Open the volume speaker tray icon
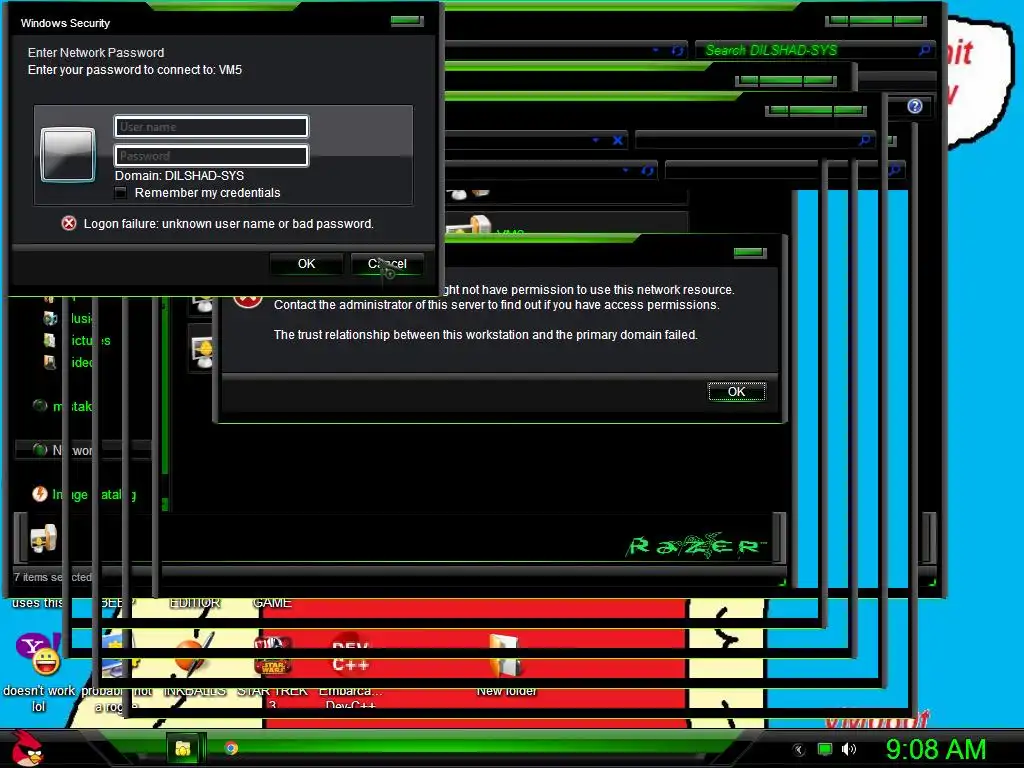This screenshot has height=768, width=1024. point(848,749)
